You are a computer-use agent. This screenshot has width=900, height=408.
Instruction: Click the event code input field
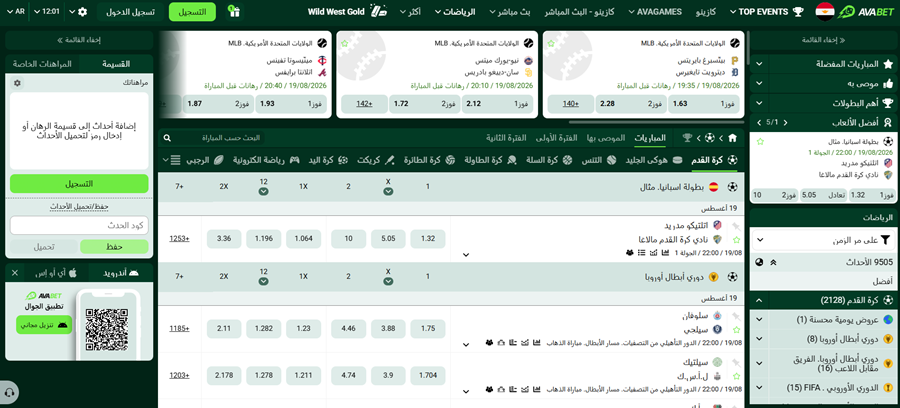point(79,226)
